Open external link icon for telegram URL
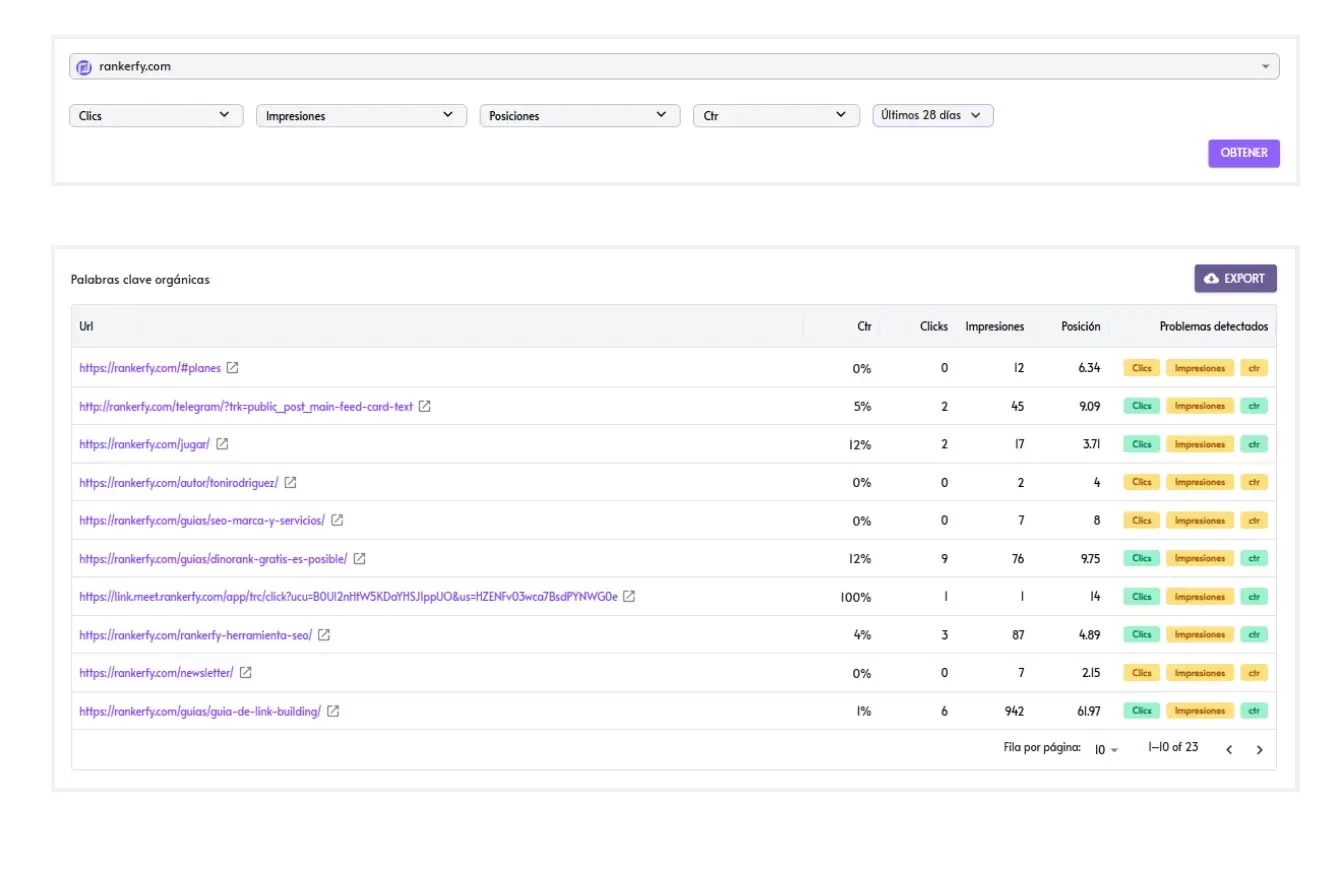 click(x=424, y=406)
